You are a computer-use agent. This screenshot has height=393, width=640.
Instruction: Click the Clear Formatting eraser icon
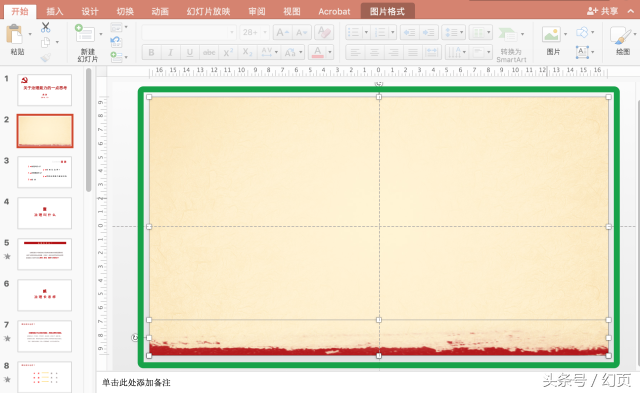324,32
